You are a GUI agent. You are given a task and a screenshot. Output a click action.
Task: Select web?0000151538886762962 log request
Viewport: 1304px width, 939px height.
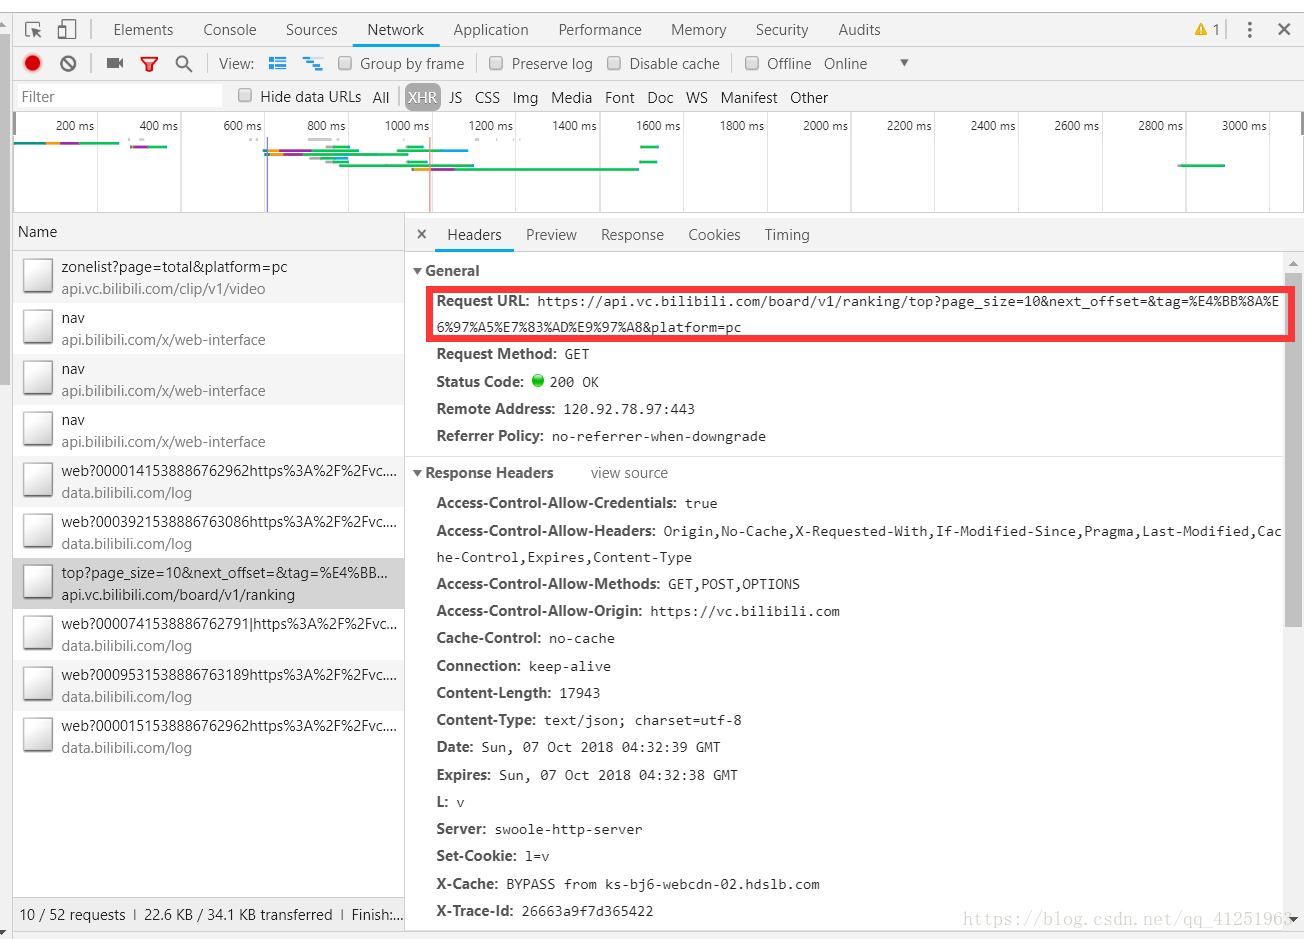tap(208, 736)
